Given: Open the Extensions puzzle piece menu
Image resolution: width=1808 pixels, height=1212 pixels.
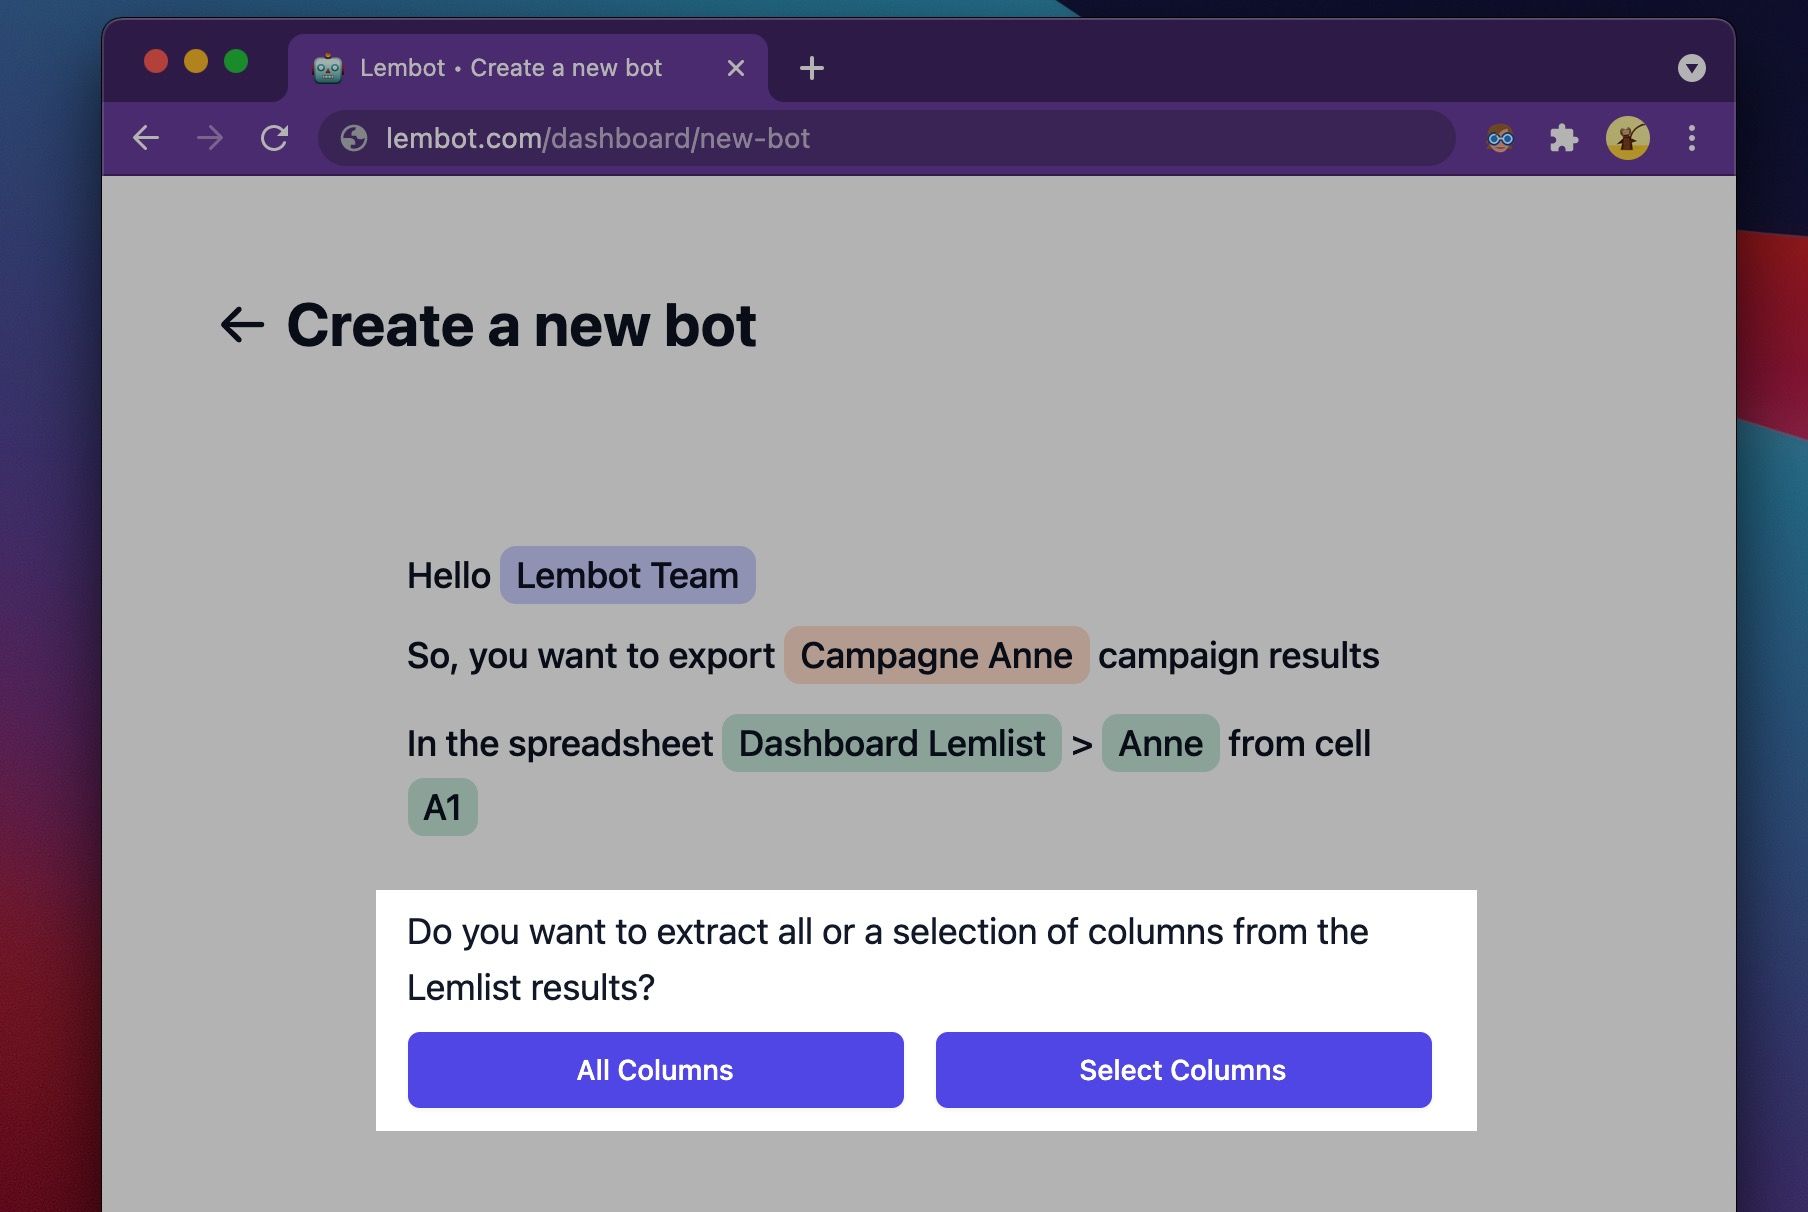Looking at the screenshot, I should pyautogui.click(x=1564, y=138).
